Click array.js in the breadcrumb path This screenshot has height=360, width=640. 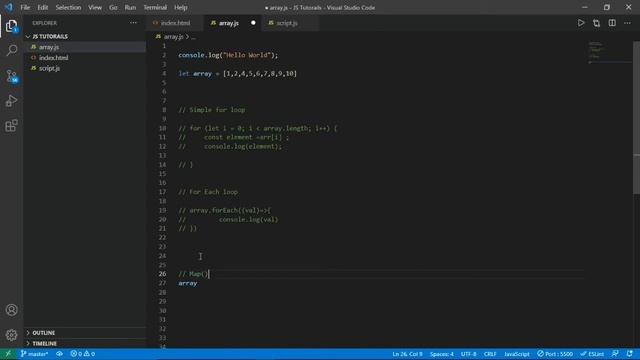pyautogui.click(x=173, y=37)
